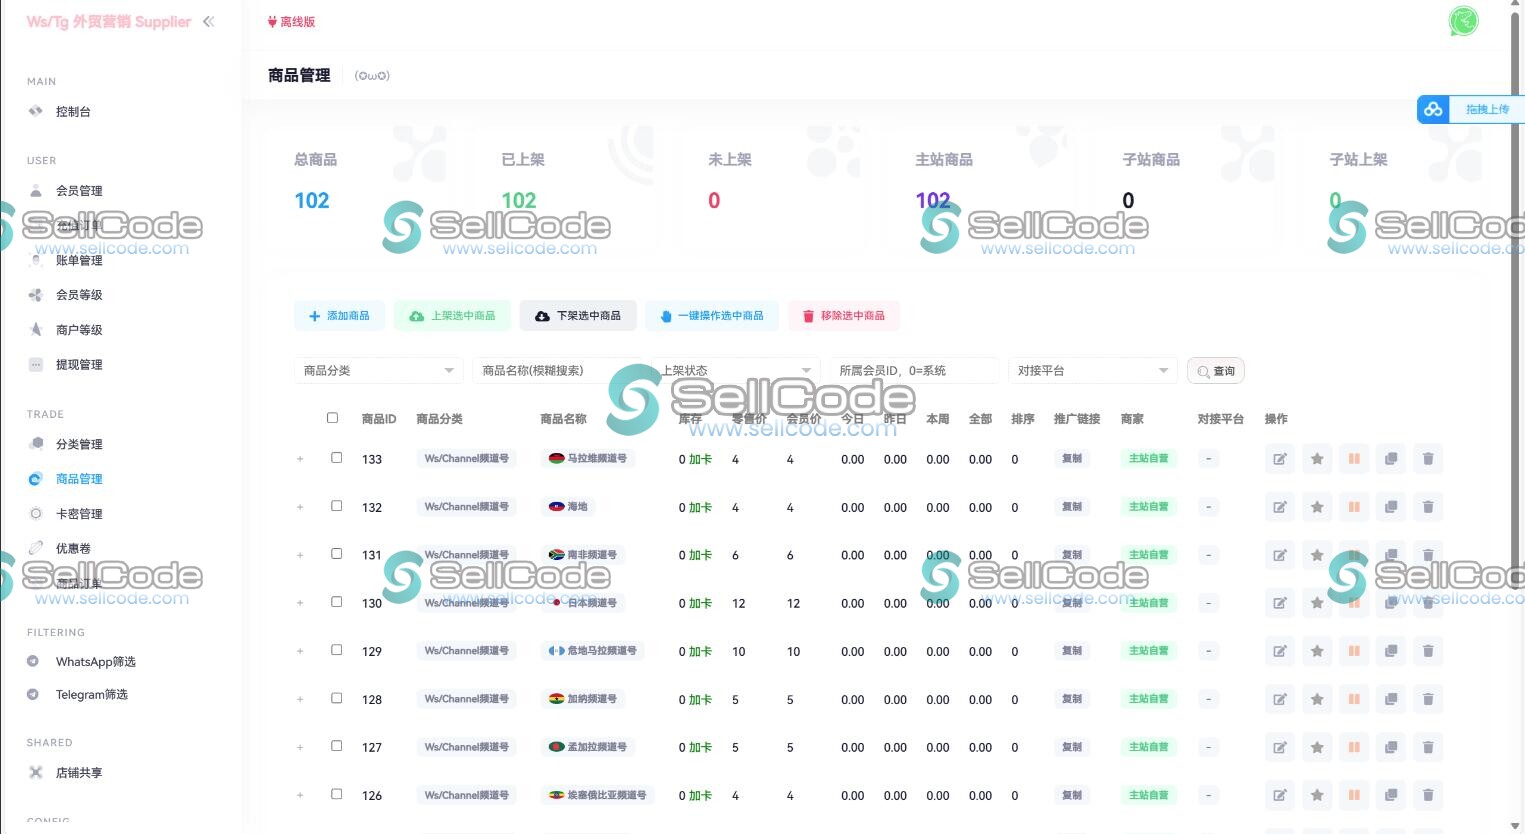Click the trash icon for product 127
This screenshot has width=1525, height=834.
[1428, 747]
